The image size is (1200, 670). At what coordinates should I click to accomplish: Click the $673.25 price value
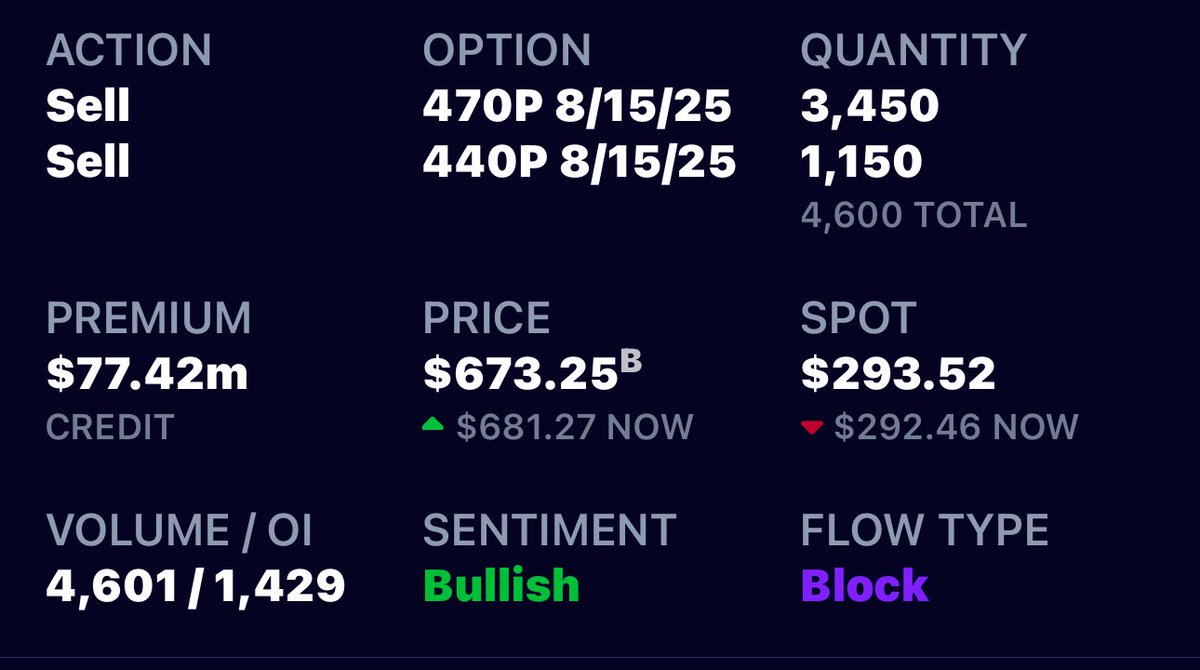point(520,374)
